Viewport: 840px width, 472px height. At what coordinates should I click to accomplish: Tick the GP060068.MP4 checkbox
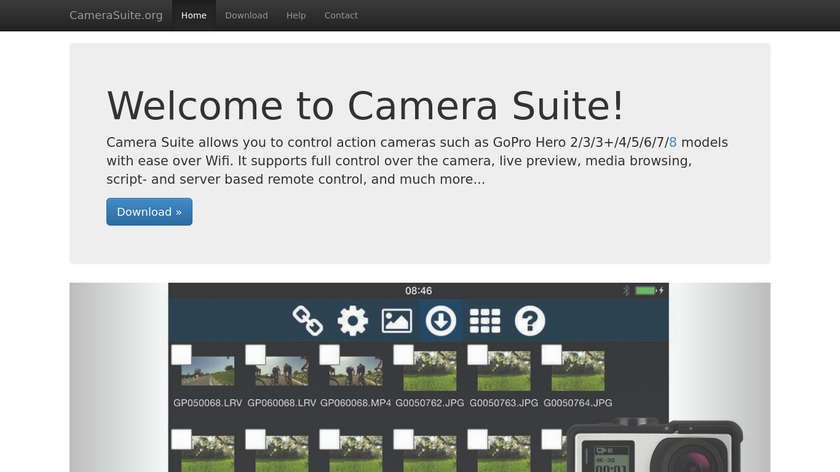pos(329,355)
